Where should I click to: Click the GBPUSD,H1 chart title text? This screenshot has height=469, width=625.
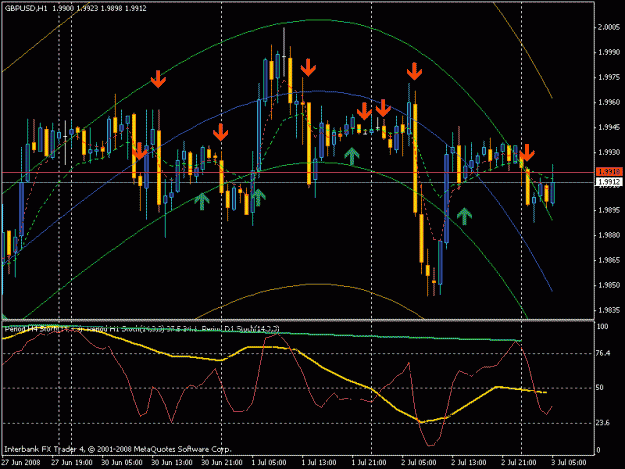26,8
